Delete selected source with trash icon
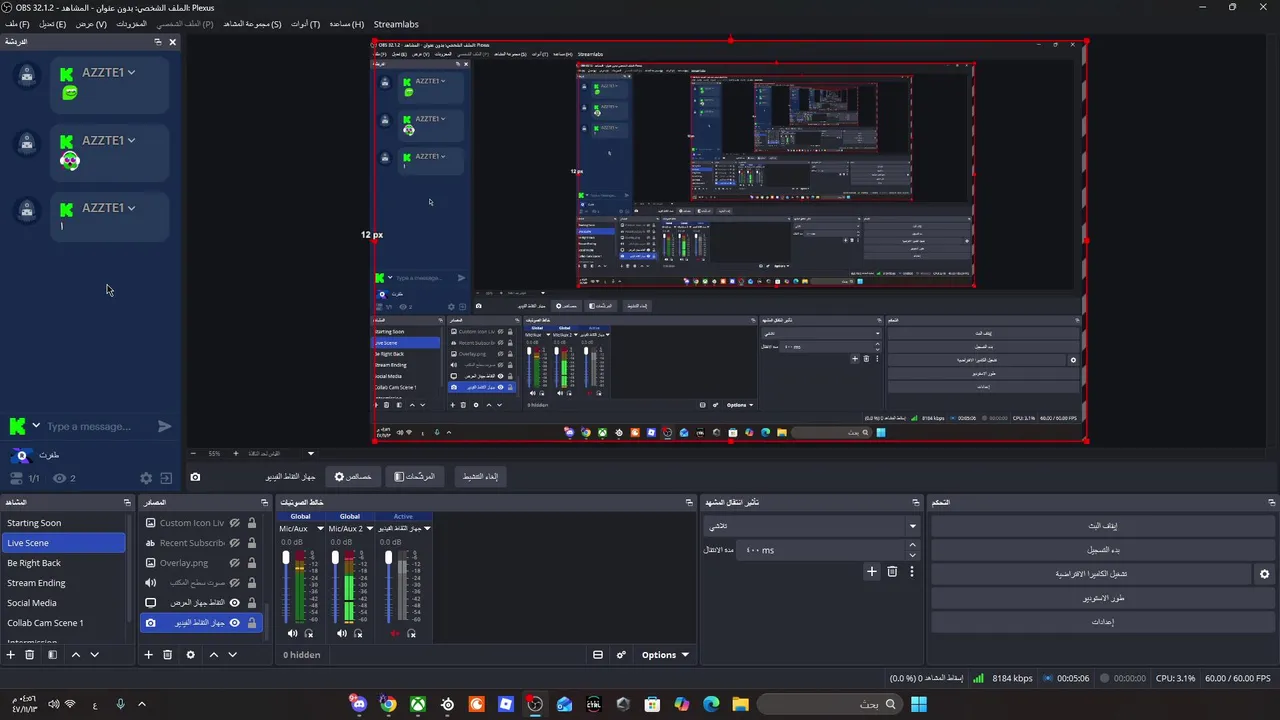Viewport: 1280px width, 720px height. tap(167, 655)
